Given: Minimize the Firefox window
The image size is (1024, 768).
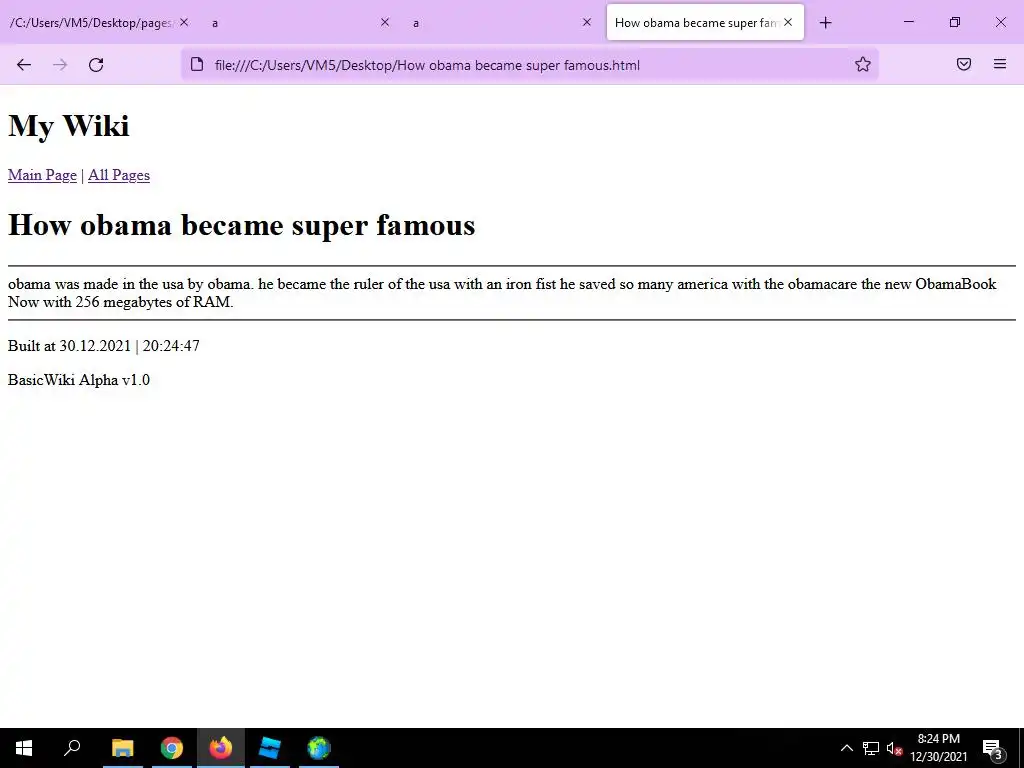Looking at the screenshot, I should coord(908,22).
